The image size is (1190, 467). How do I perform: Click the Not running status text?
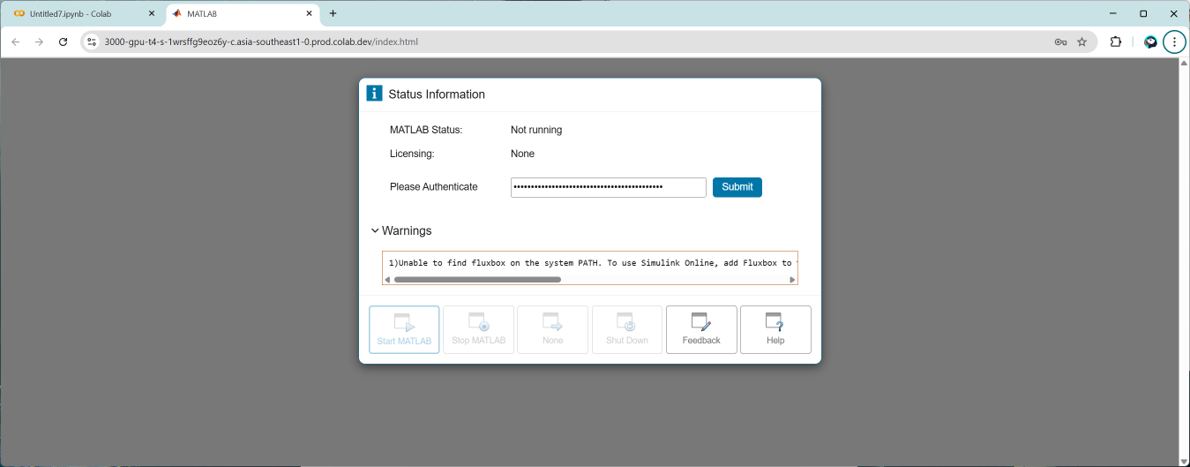pyautogui.click(x=537, y=130)
